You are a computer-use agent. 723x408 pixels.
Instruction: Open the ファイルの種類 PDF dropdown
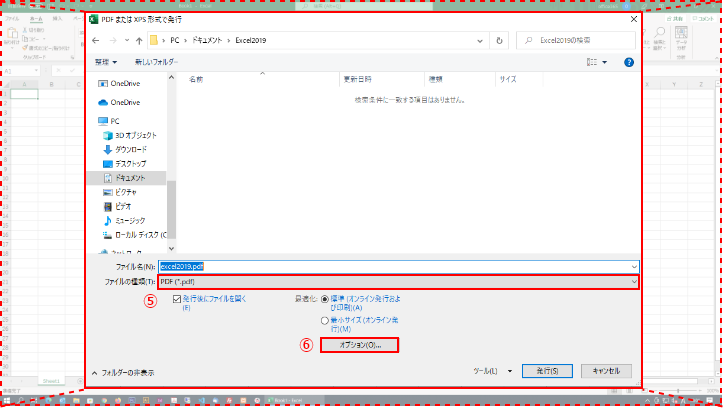[398, 282]
